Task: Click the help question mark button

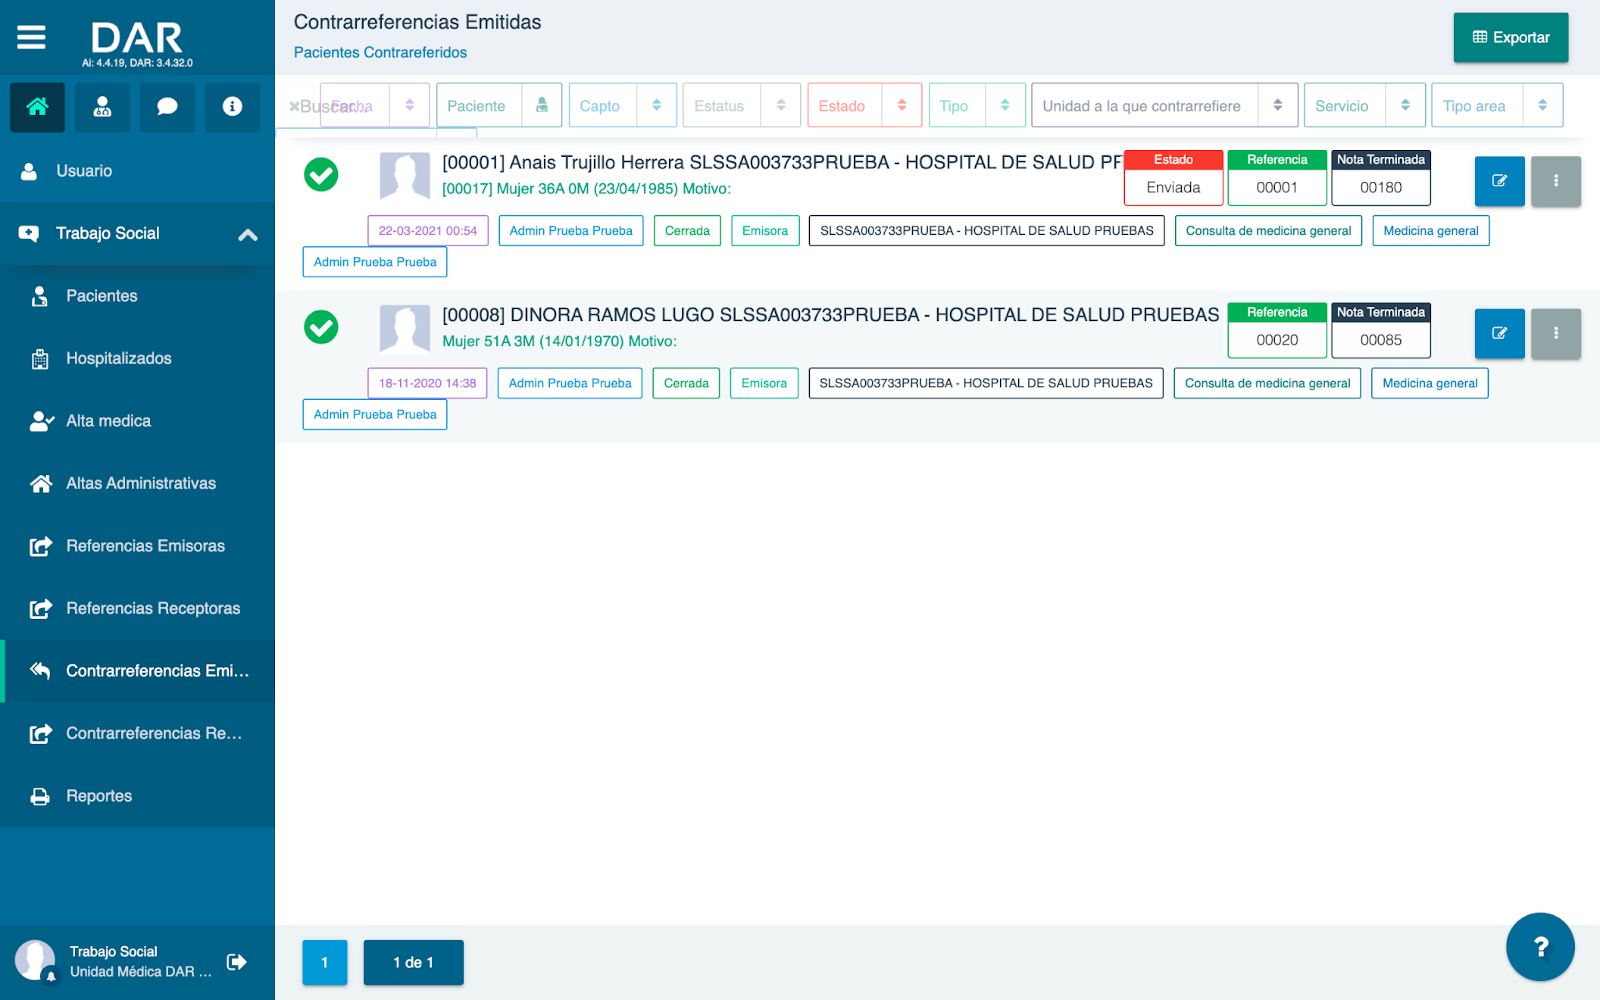Action: (x=1540, y=947)
